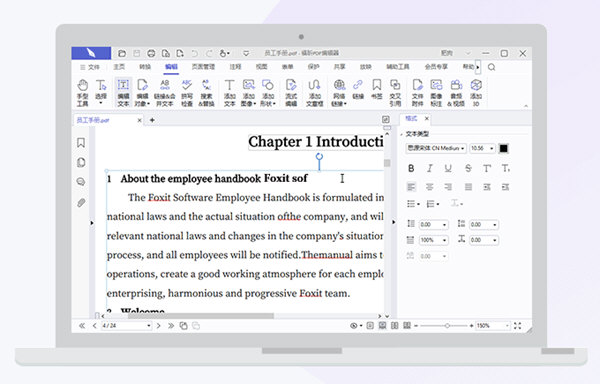Image resolution: width=600 pixels, height=384 pixels.
Task: Toggle Bold formatting in Format panel
Action: tap(411, 168)
